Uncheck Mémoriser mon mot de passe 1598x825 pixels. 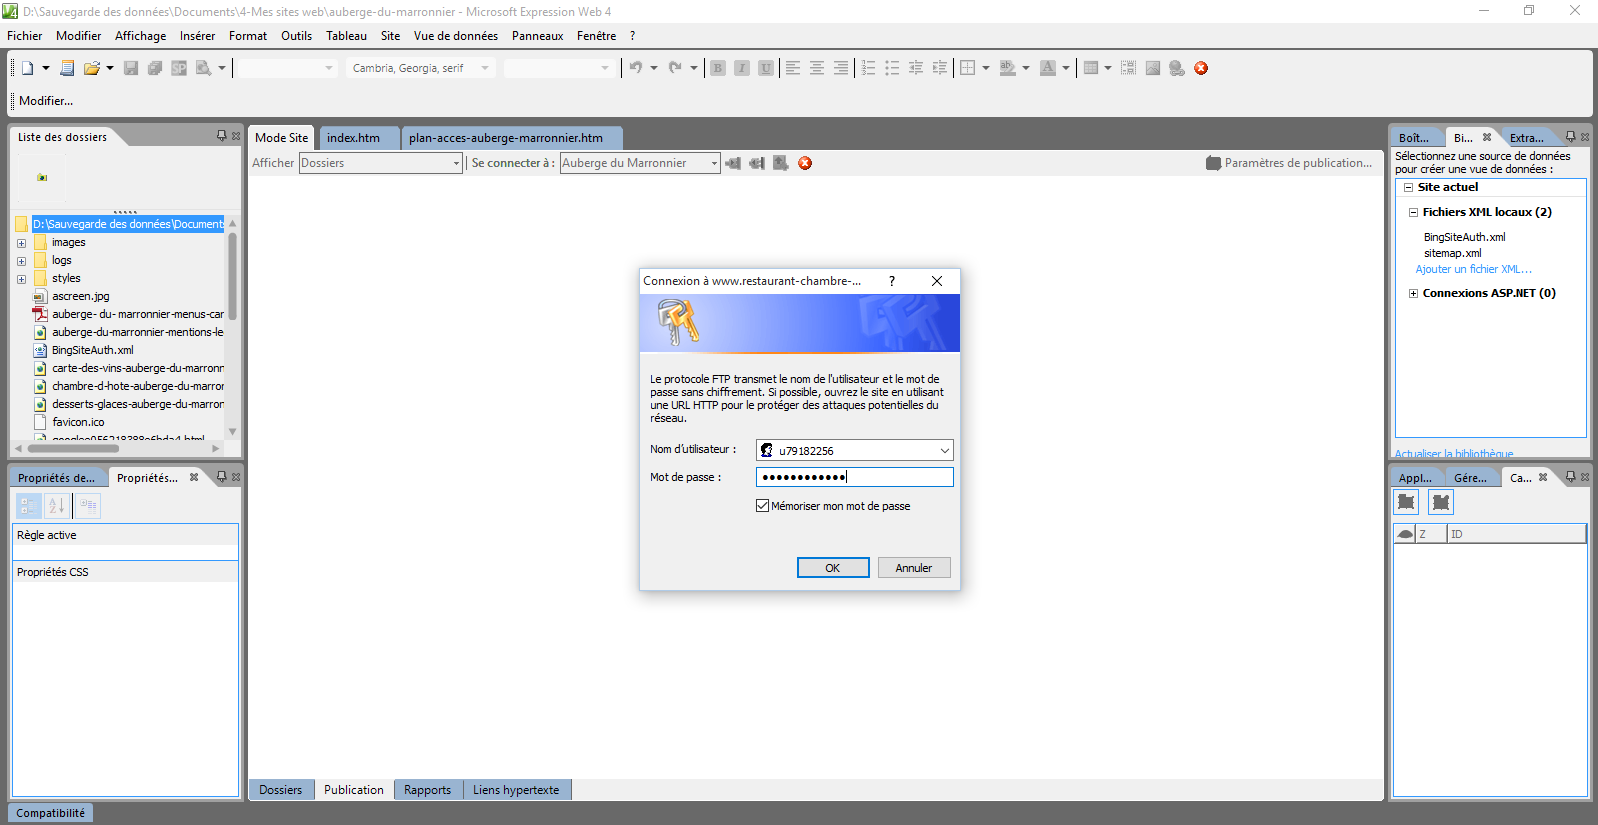tap(763, 506)
